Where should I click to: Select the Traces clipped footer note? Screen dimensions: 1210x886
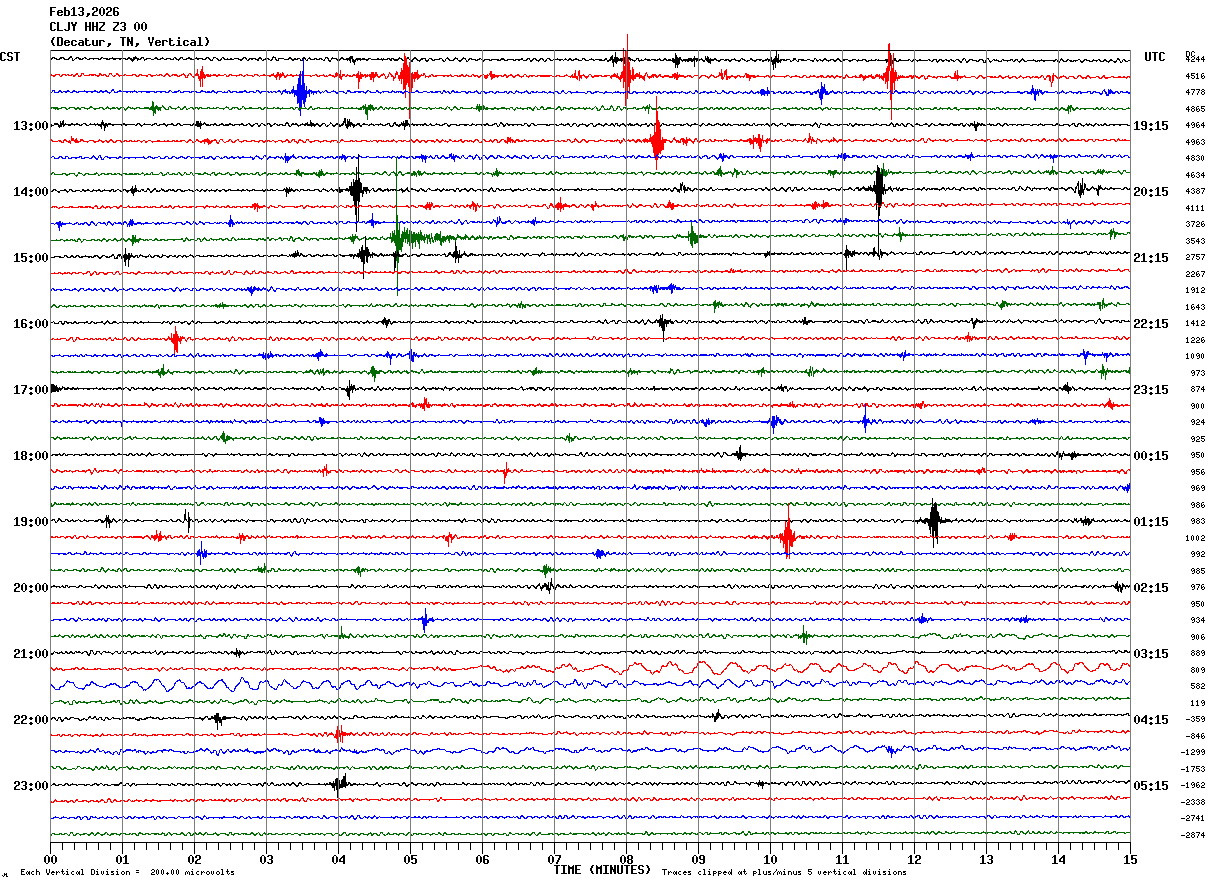(784, 873)
